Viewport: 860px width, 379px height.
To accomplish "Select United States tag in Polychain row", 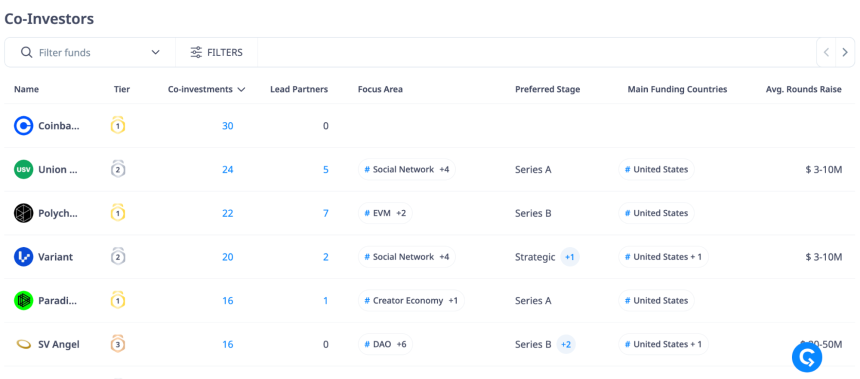I will 657,213.
